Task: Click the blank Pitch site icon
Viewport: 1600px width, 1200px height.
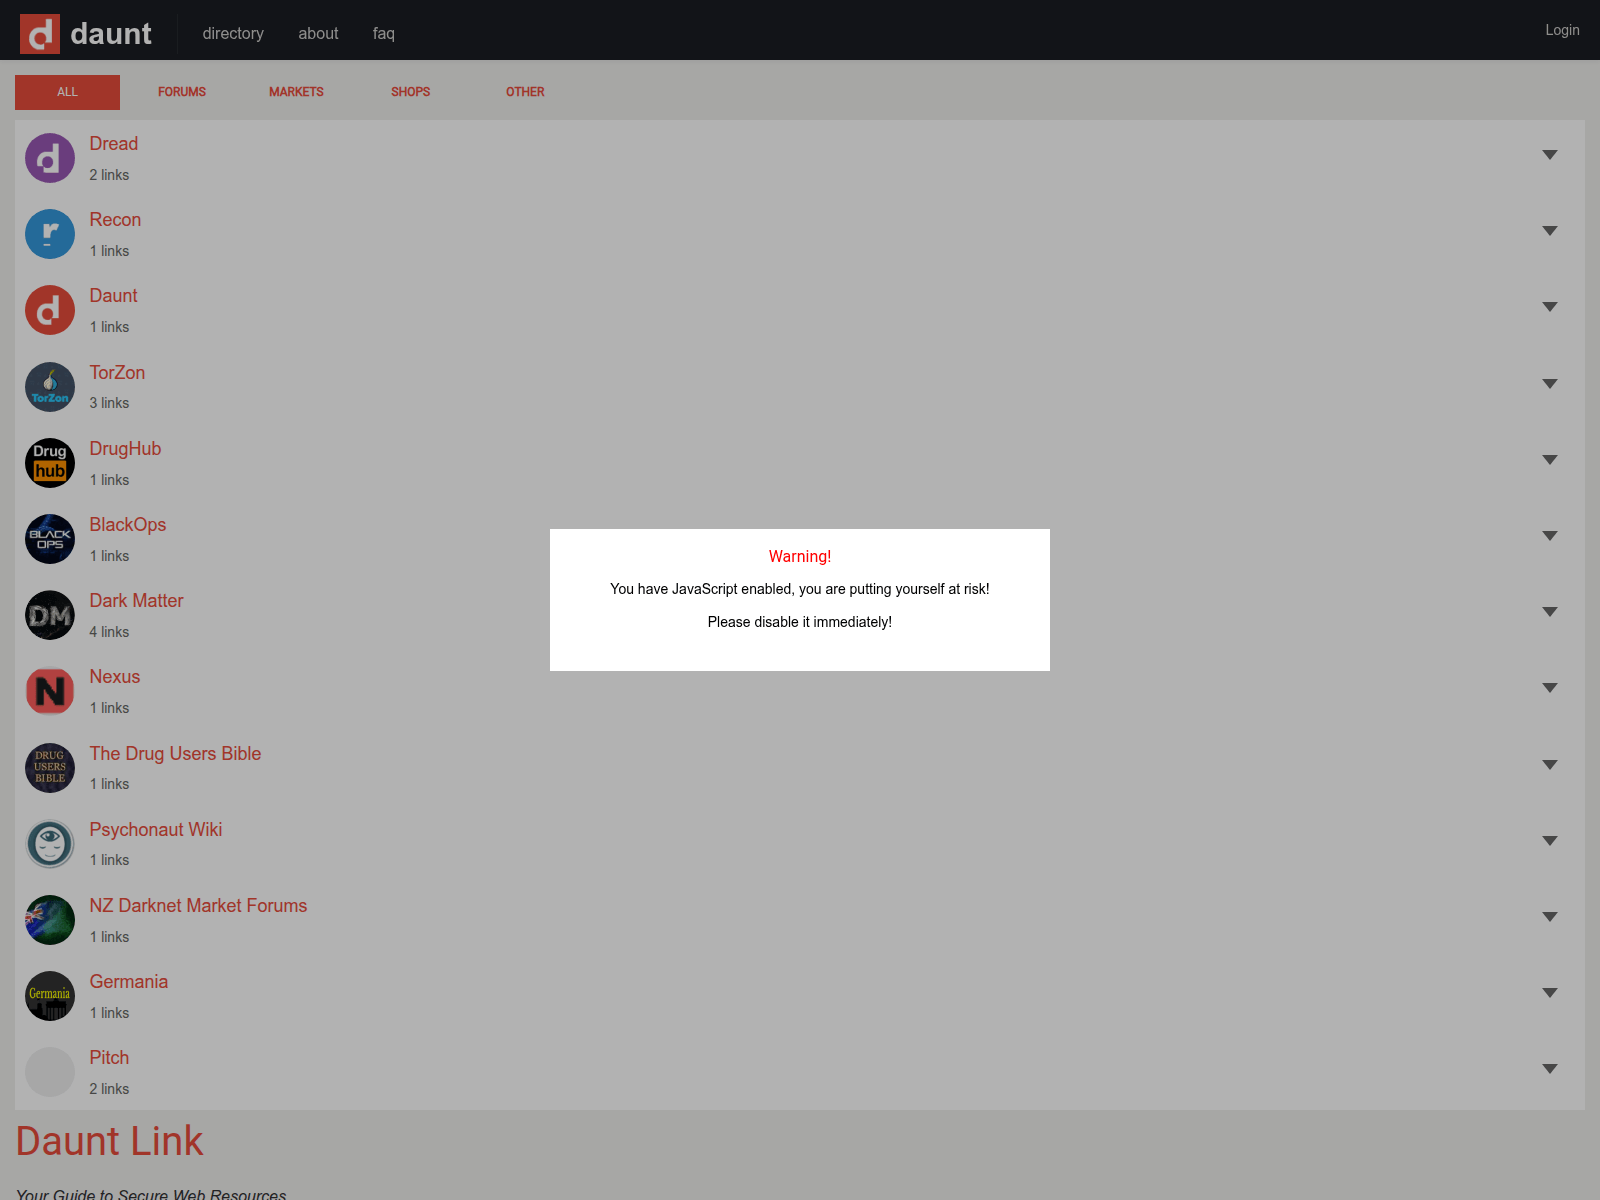Action: click(x=50, y=1072)
